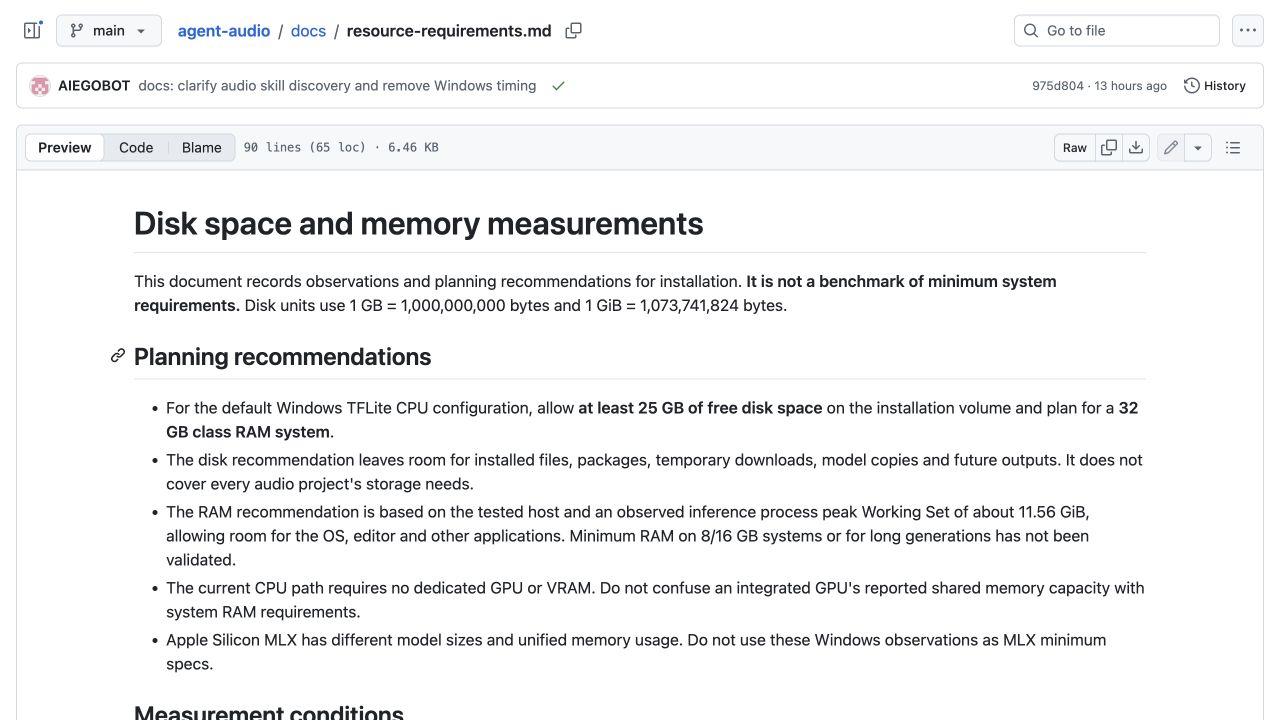The width and height of the screenshot is (1280, 720).
Task: Open the Raw file view
Action: pos(1075,148)
